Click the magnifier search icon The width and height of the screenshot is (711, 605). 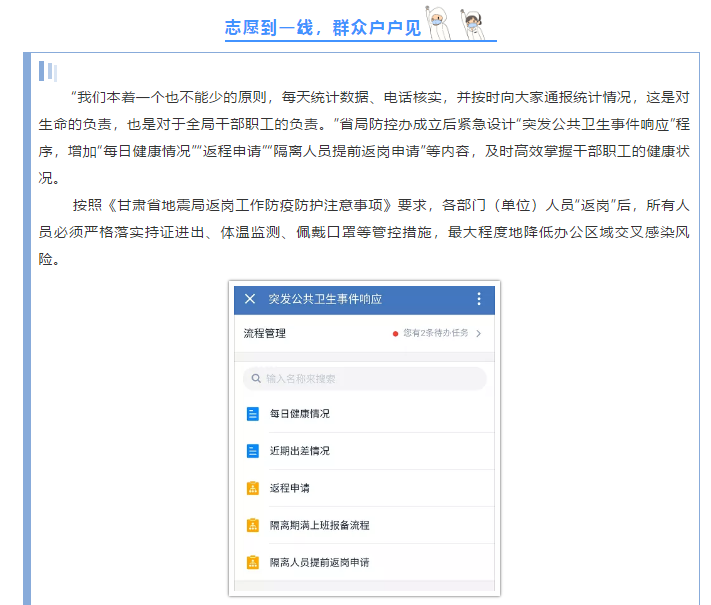(256, 378)
